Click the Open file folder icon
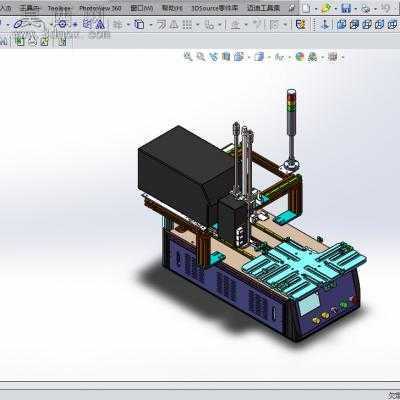The image size is (400, 400). [326, 8]
